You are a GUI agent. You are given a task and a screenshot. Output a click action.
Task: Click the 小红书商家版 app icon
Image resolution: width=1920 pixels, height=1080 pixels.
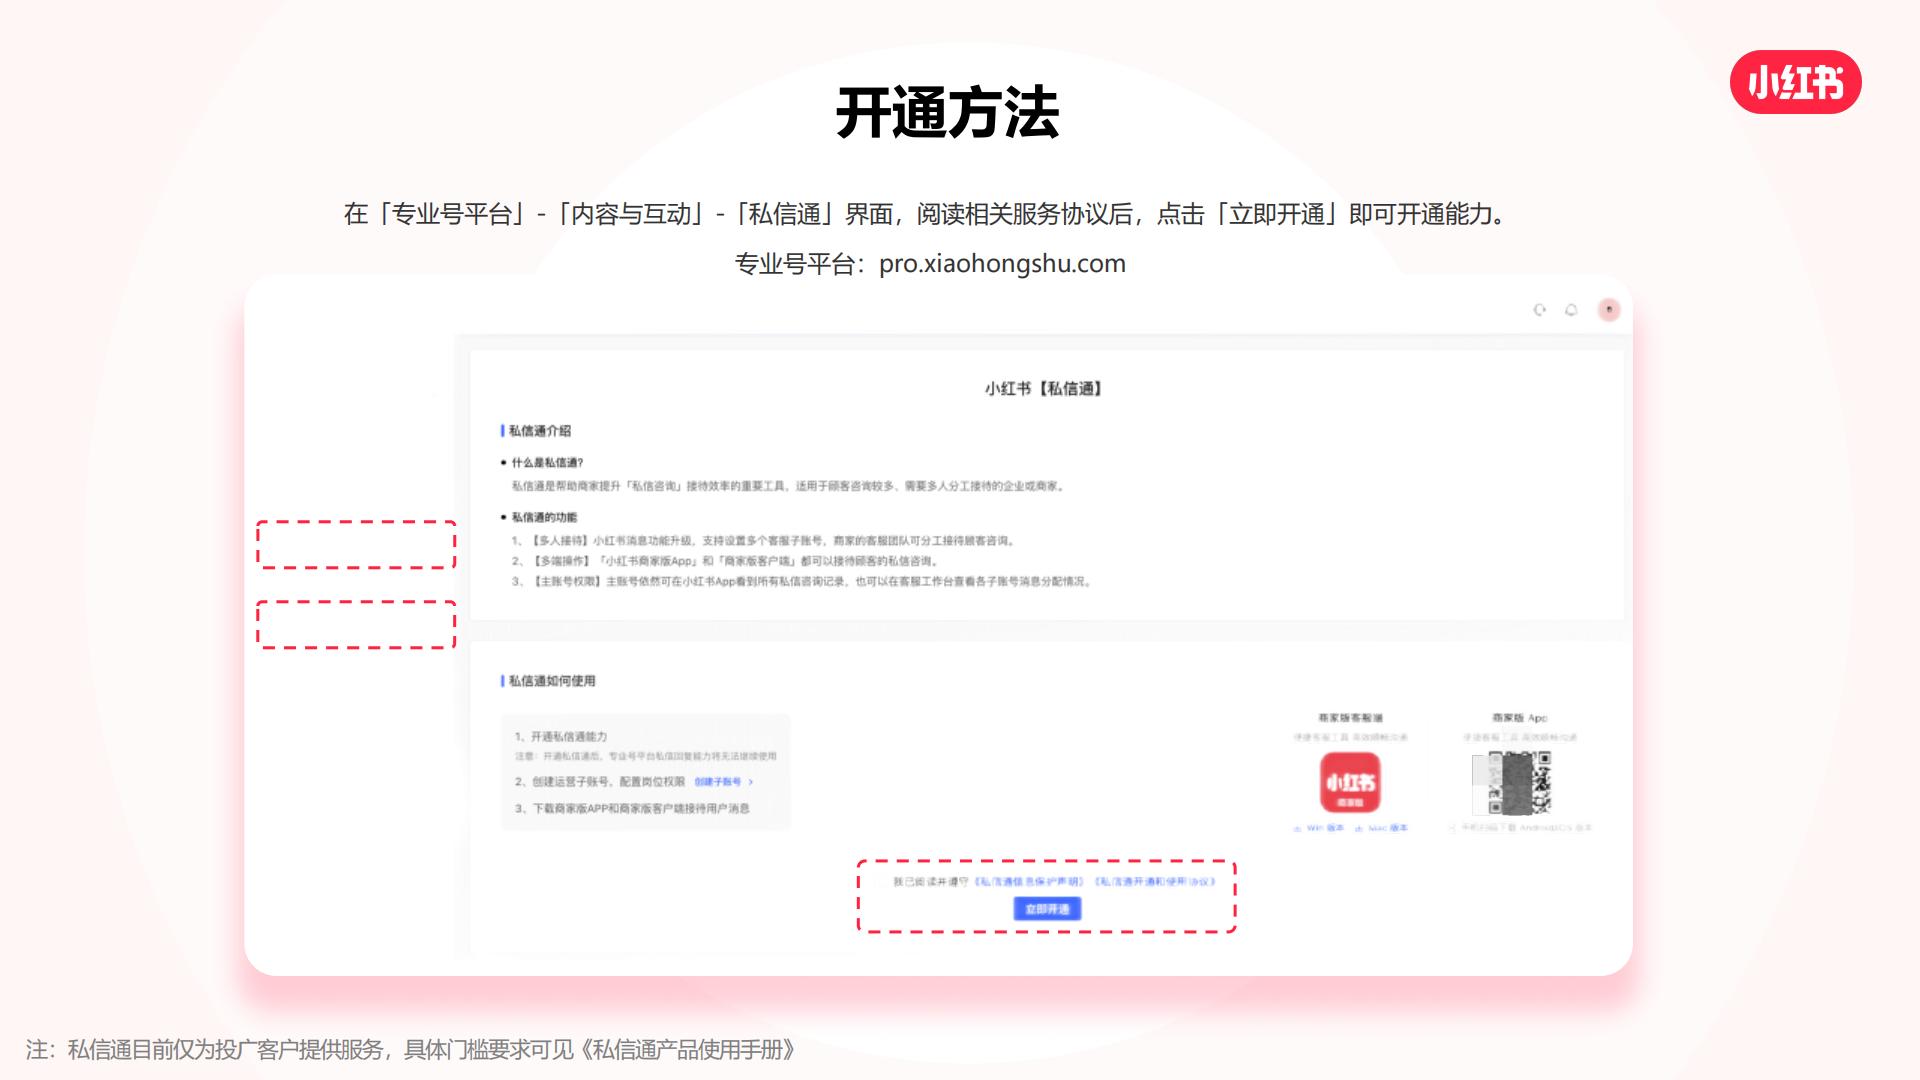pos(1350,783)
